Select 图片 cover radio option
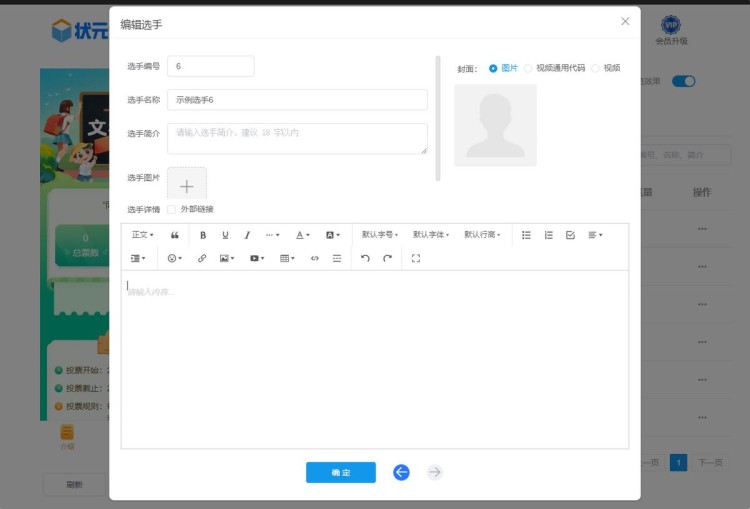 (493, 68)
